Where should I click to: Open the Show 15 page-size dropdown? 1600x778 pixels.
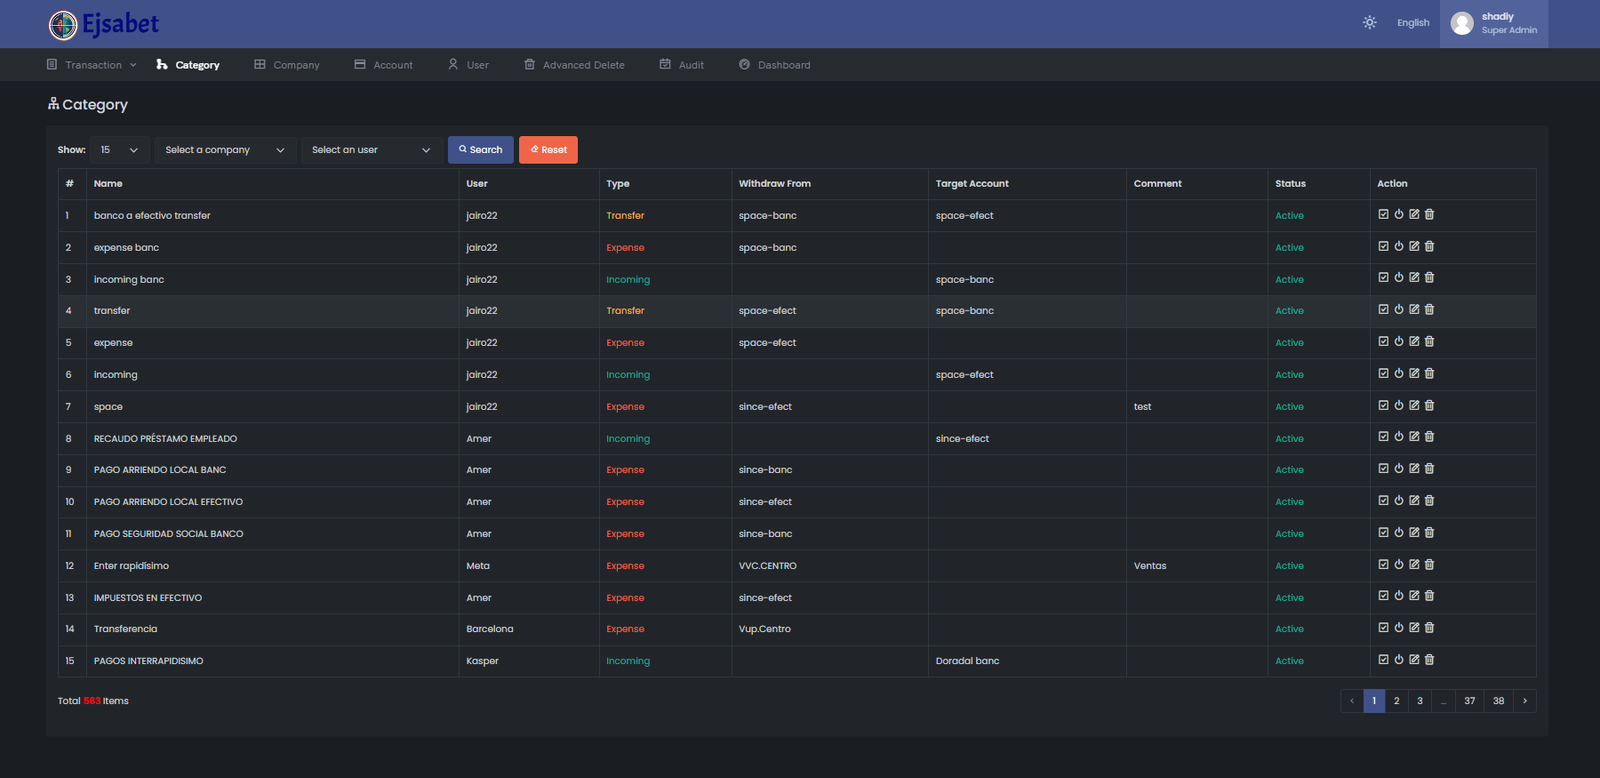click(x=119, y=150)
